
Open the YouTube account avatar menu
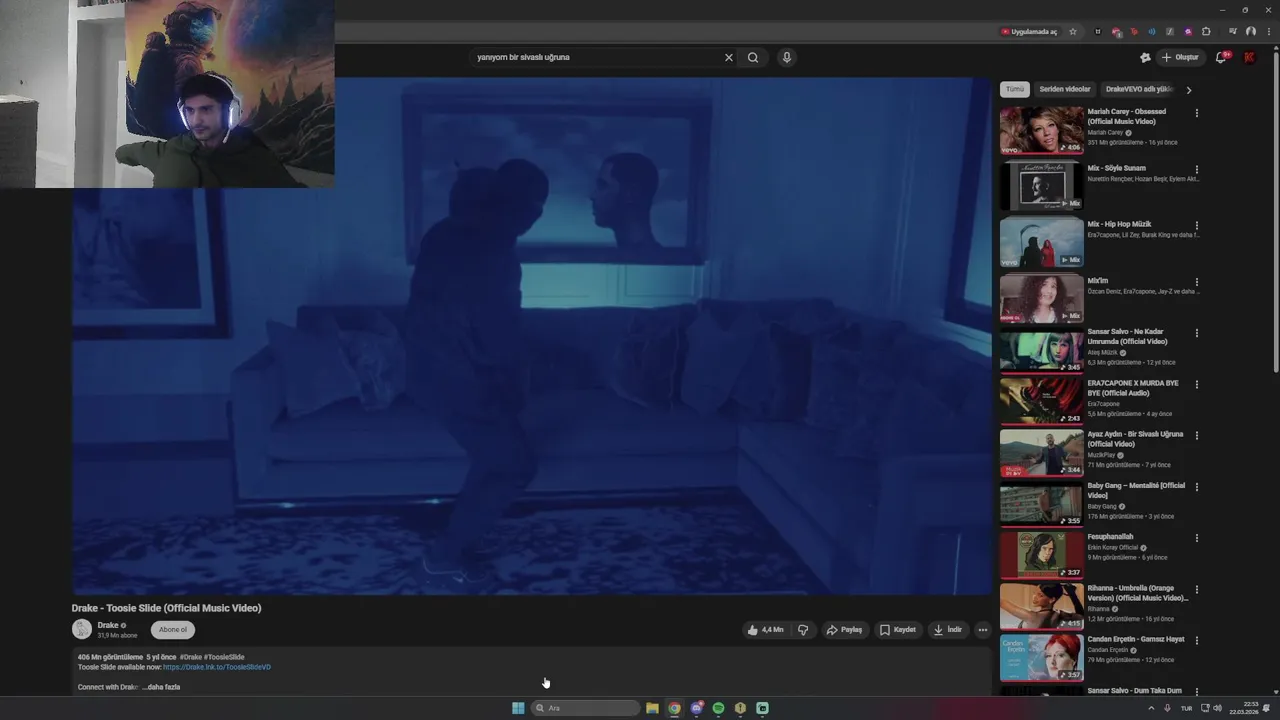[x=1249, y=57]
